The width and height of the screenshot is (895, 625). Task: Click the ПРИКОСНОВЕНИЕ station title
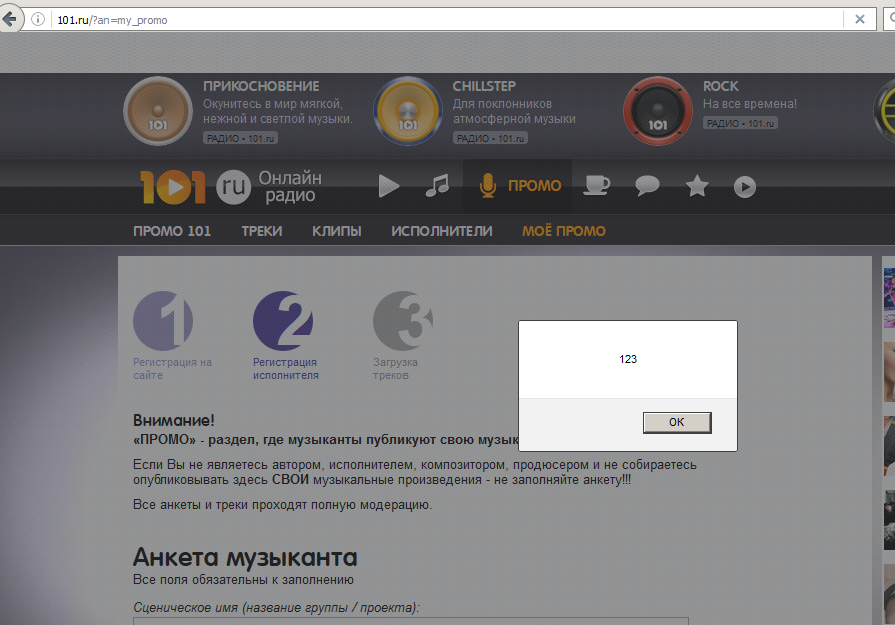click(x=261, y=86)
